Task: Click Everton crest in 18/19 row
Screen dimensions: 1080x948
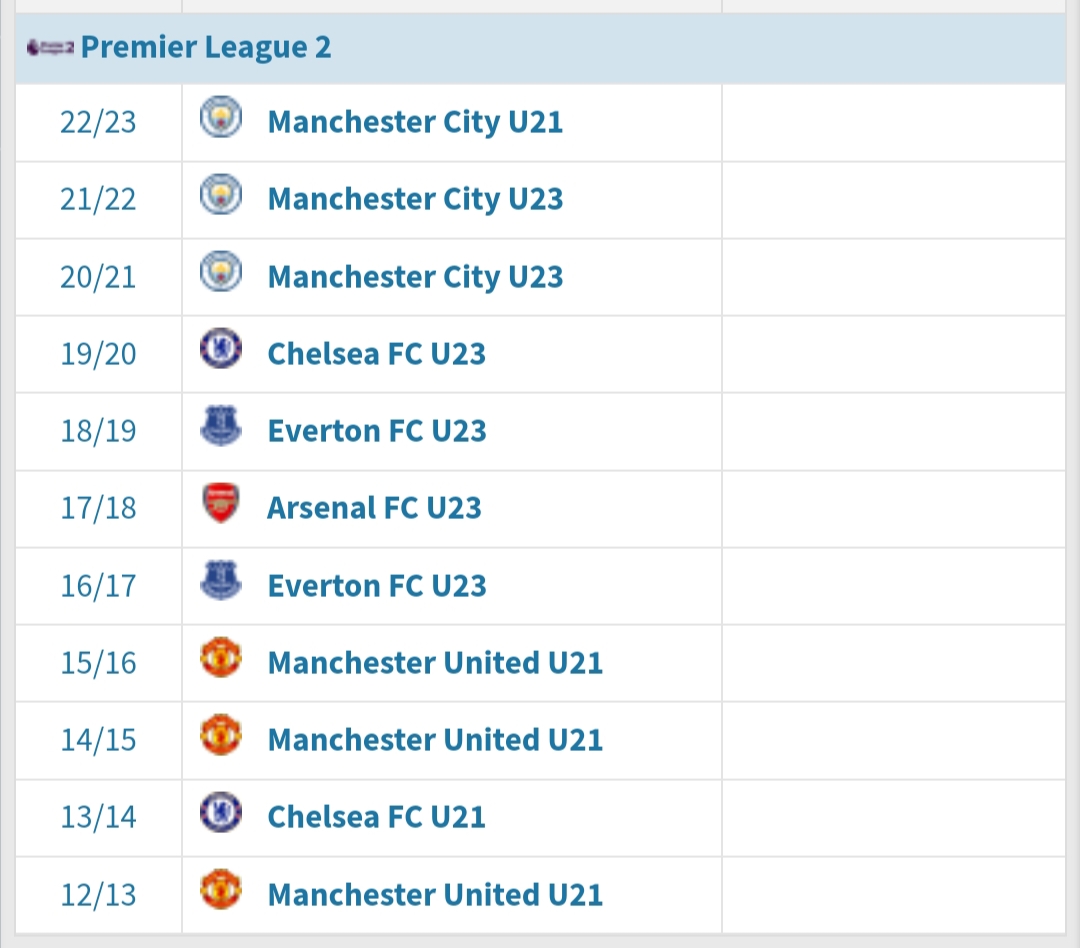Action: click(x=220, y=426)
